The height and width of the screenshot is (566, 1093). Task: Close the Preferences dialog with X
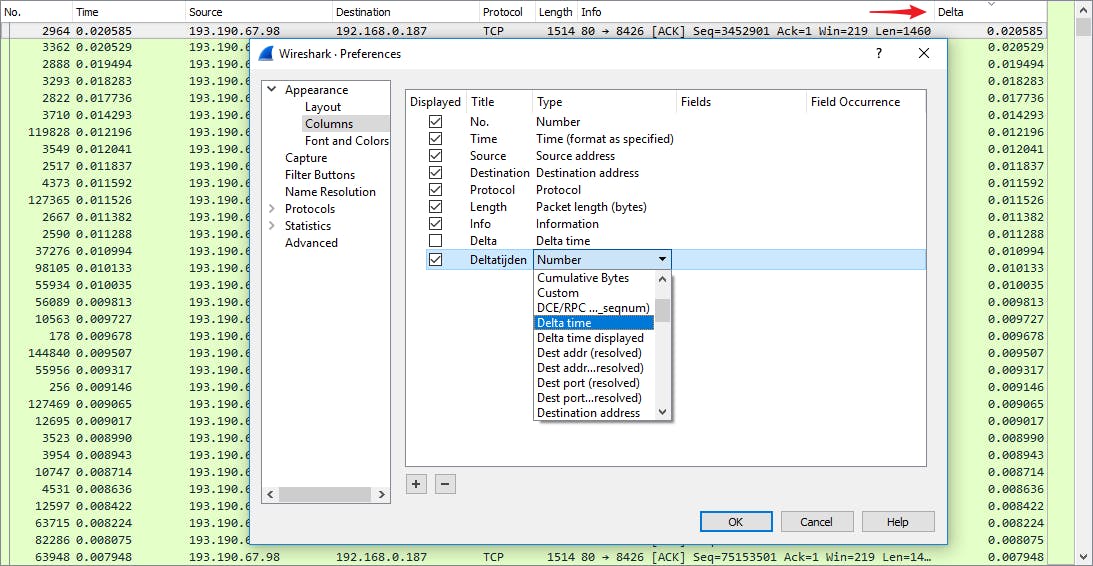pyautogui.click(x=924, y=53)
